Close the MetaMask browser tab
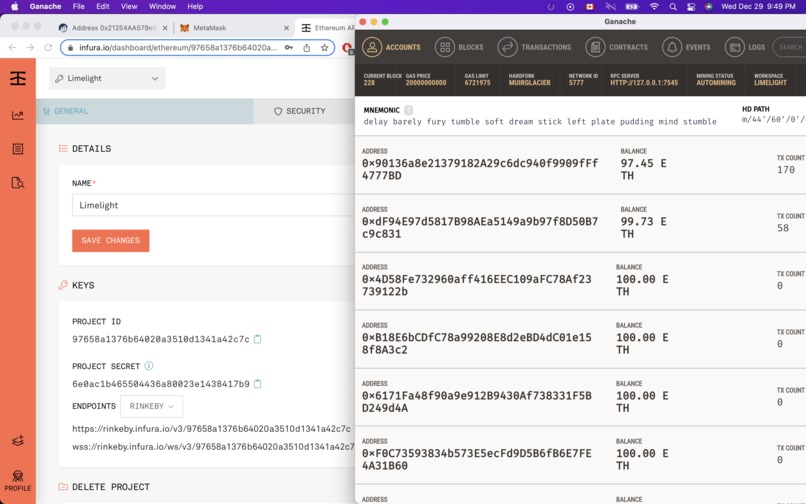Screen dimensions: 806x504 (286, 28)
